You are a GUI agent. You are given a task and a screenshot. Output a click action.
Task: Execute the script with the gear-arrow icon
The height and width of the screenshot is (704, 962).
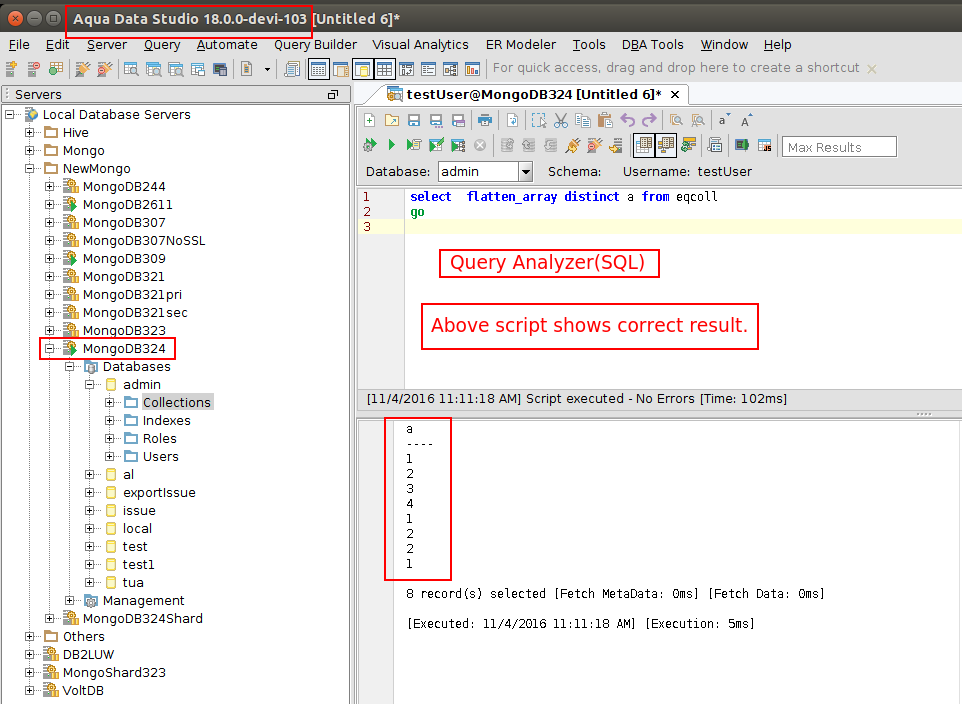point(369,145)
